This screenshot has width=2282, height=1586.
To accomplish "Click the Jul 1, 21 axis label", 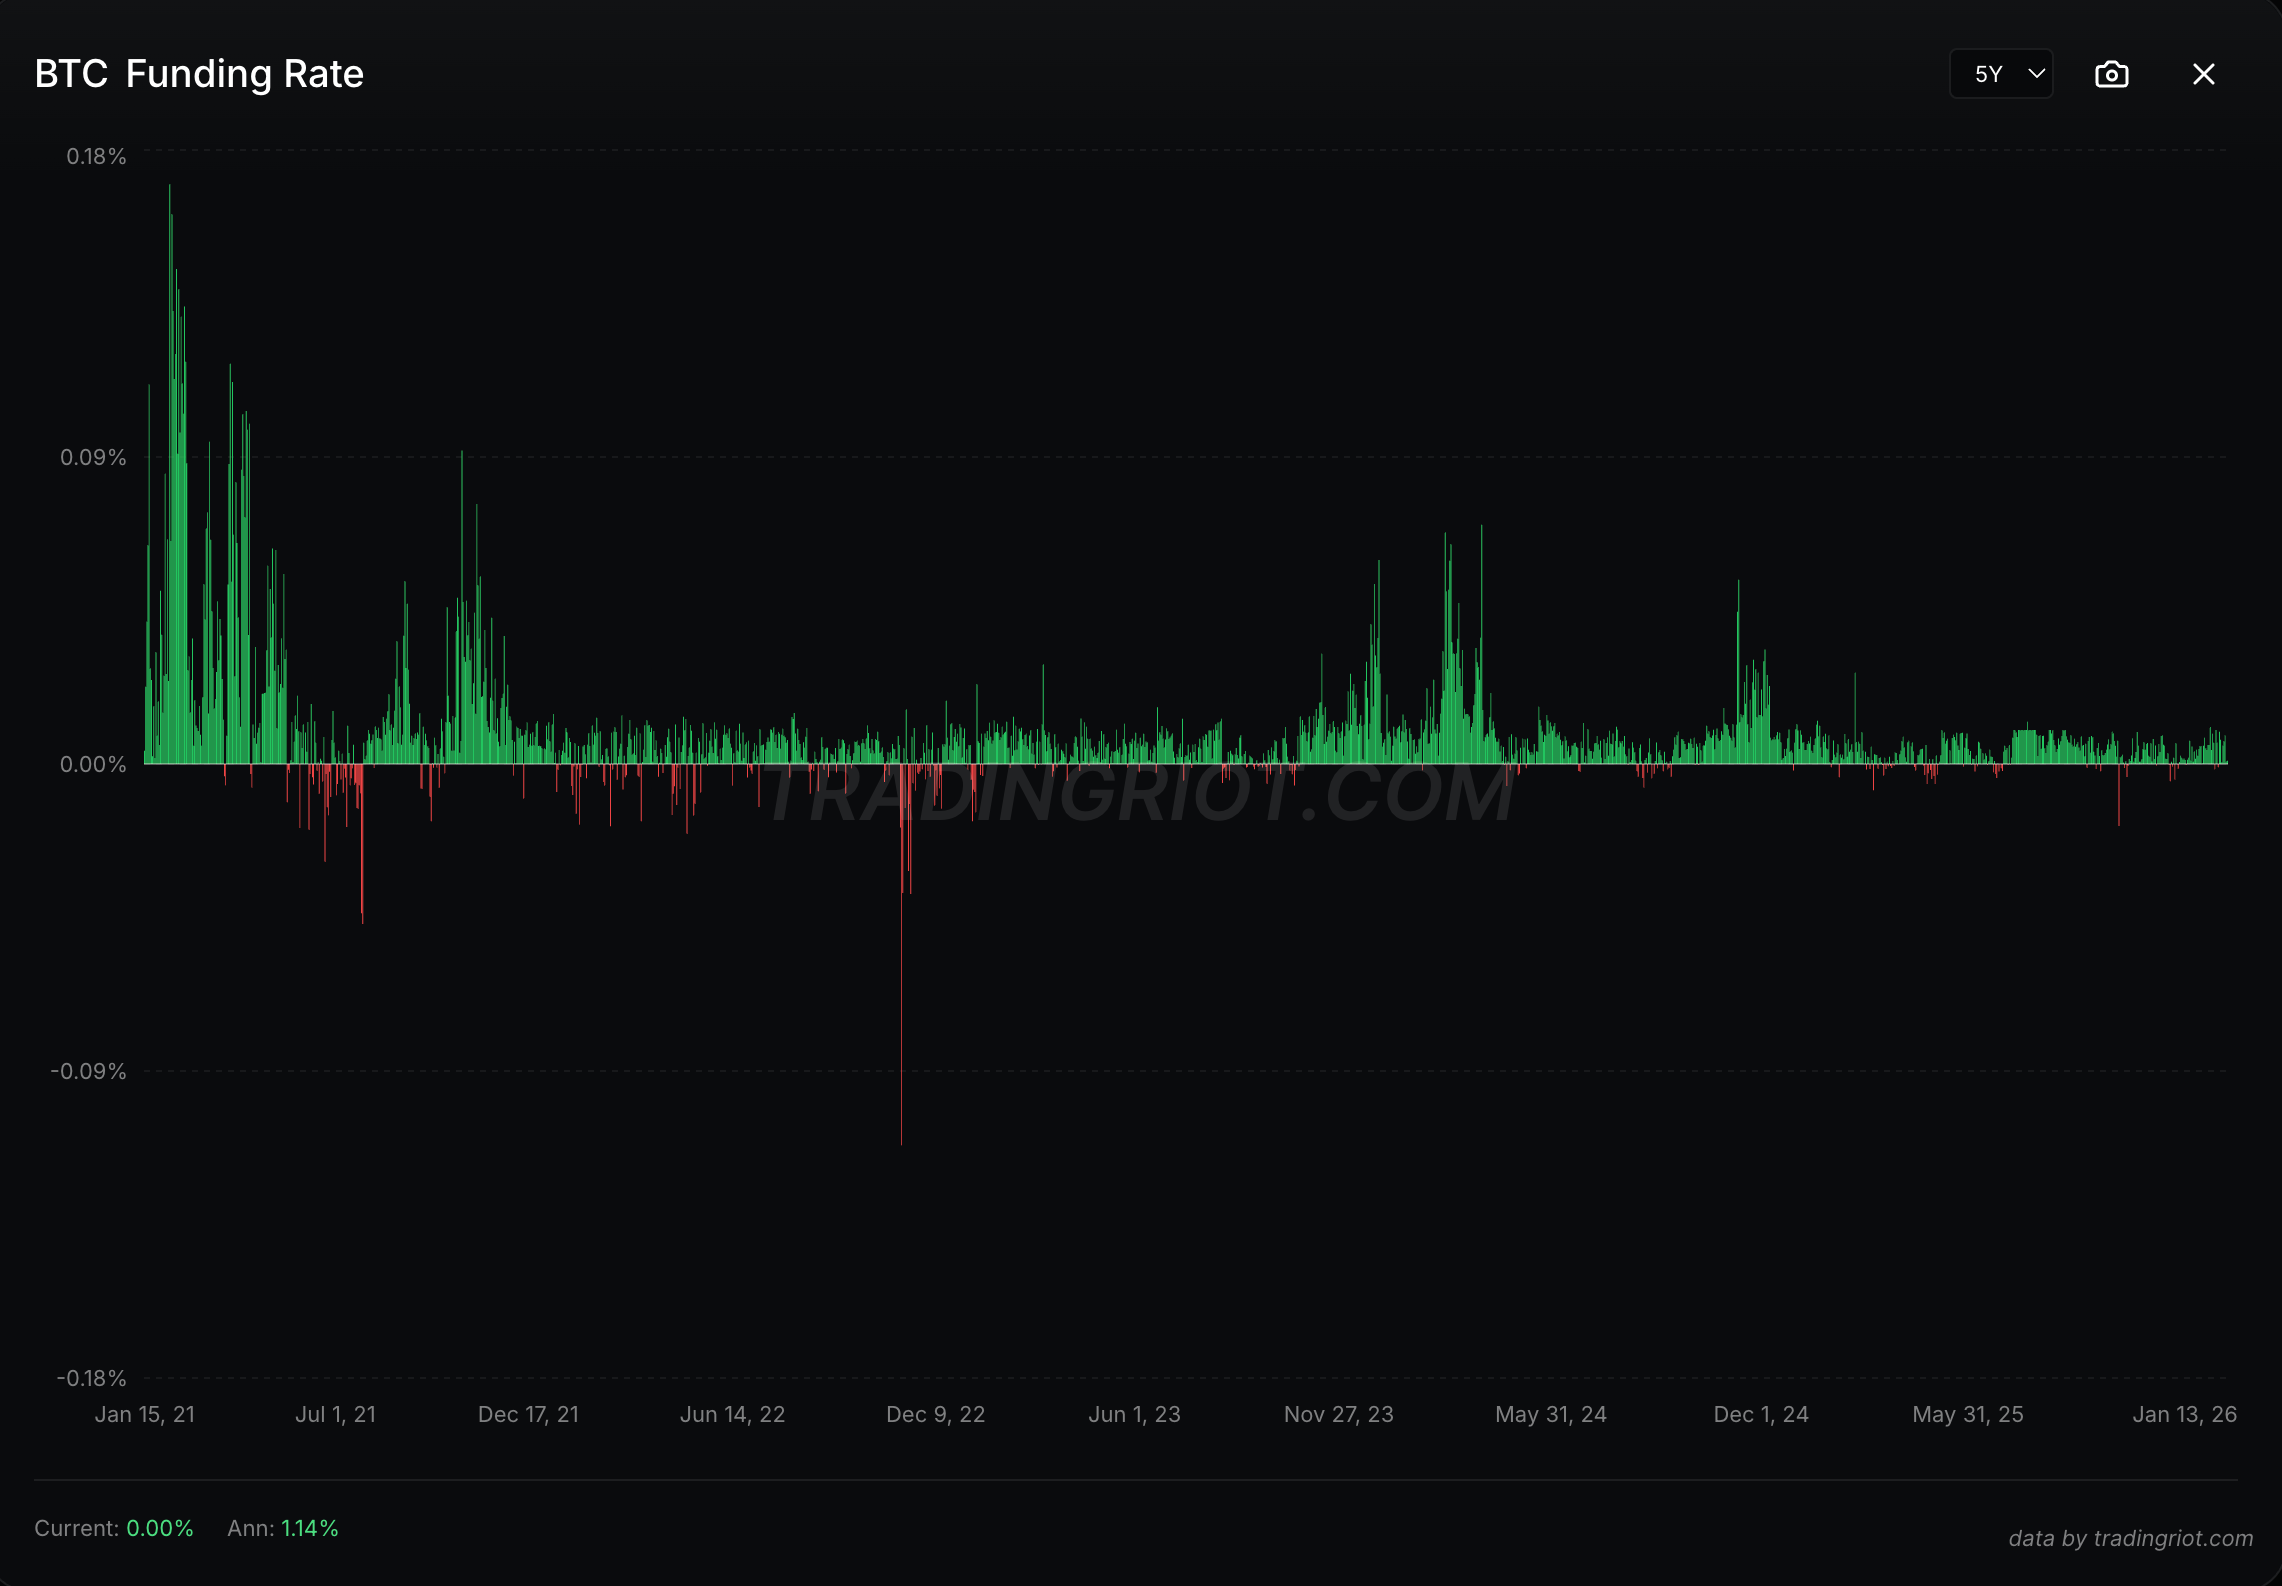I will pyautogui.click(x=335, y=1414).
